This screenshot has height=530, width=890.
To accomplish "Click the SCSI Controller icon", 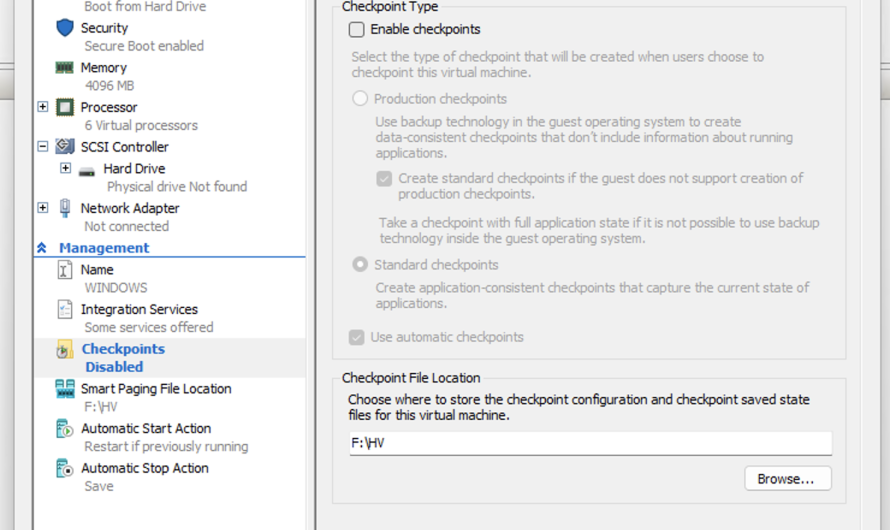I will click(65, 147).
